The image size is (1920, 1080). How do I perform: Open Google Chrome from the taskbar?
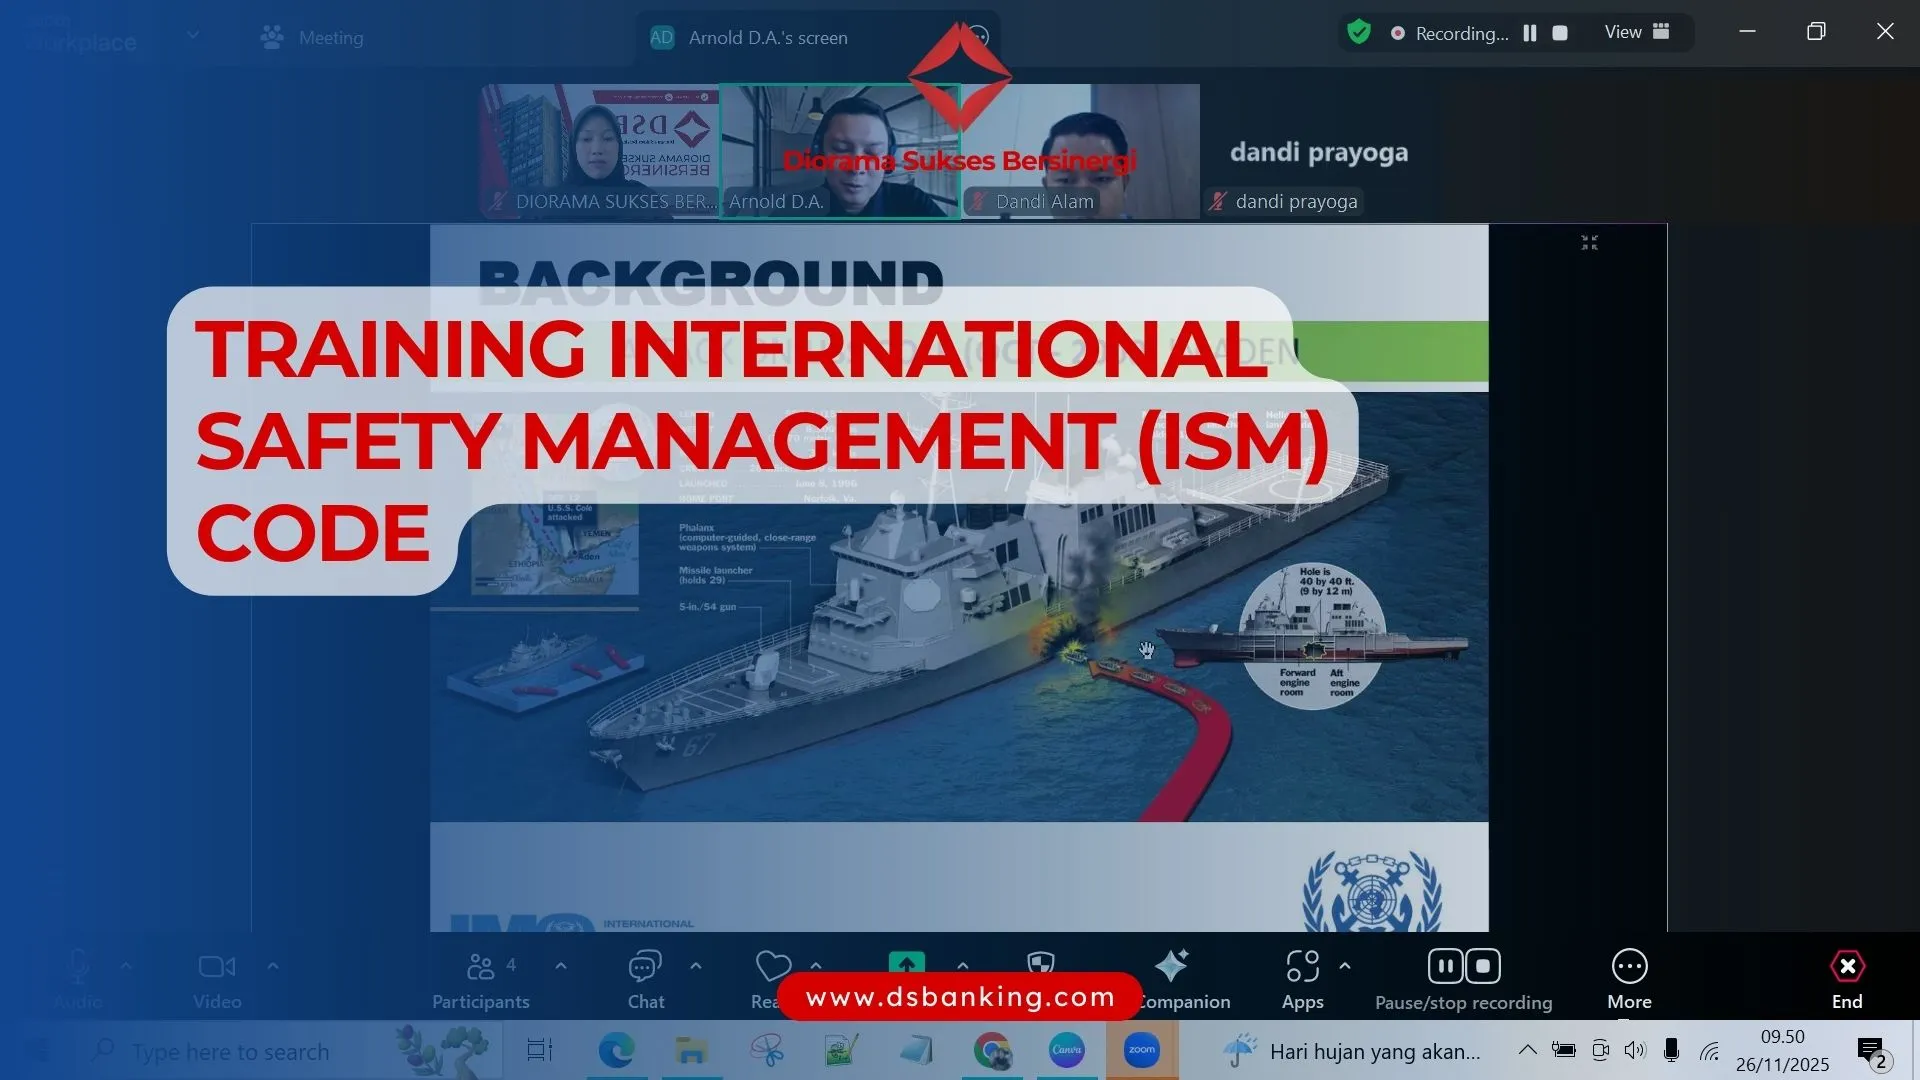point(992,1051)
